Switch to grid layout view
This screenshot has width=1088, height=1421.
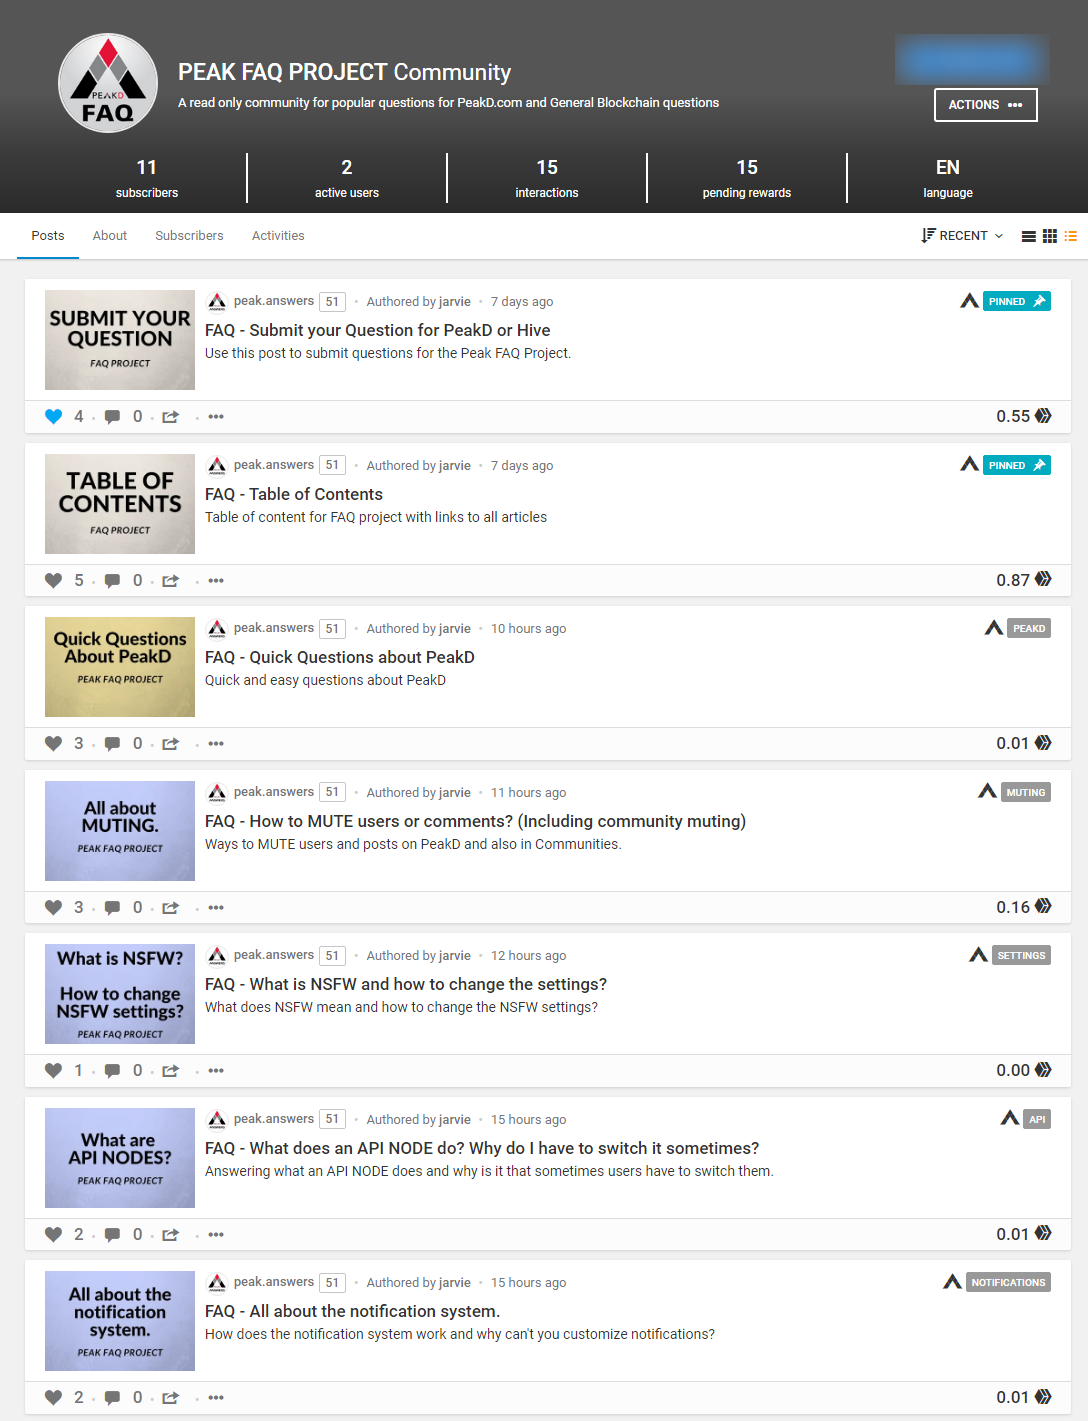[1050, 236]
